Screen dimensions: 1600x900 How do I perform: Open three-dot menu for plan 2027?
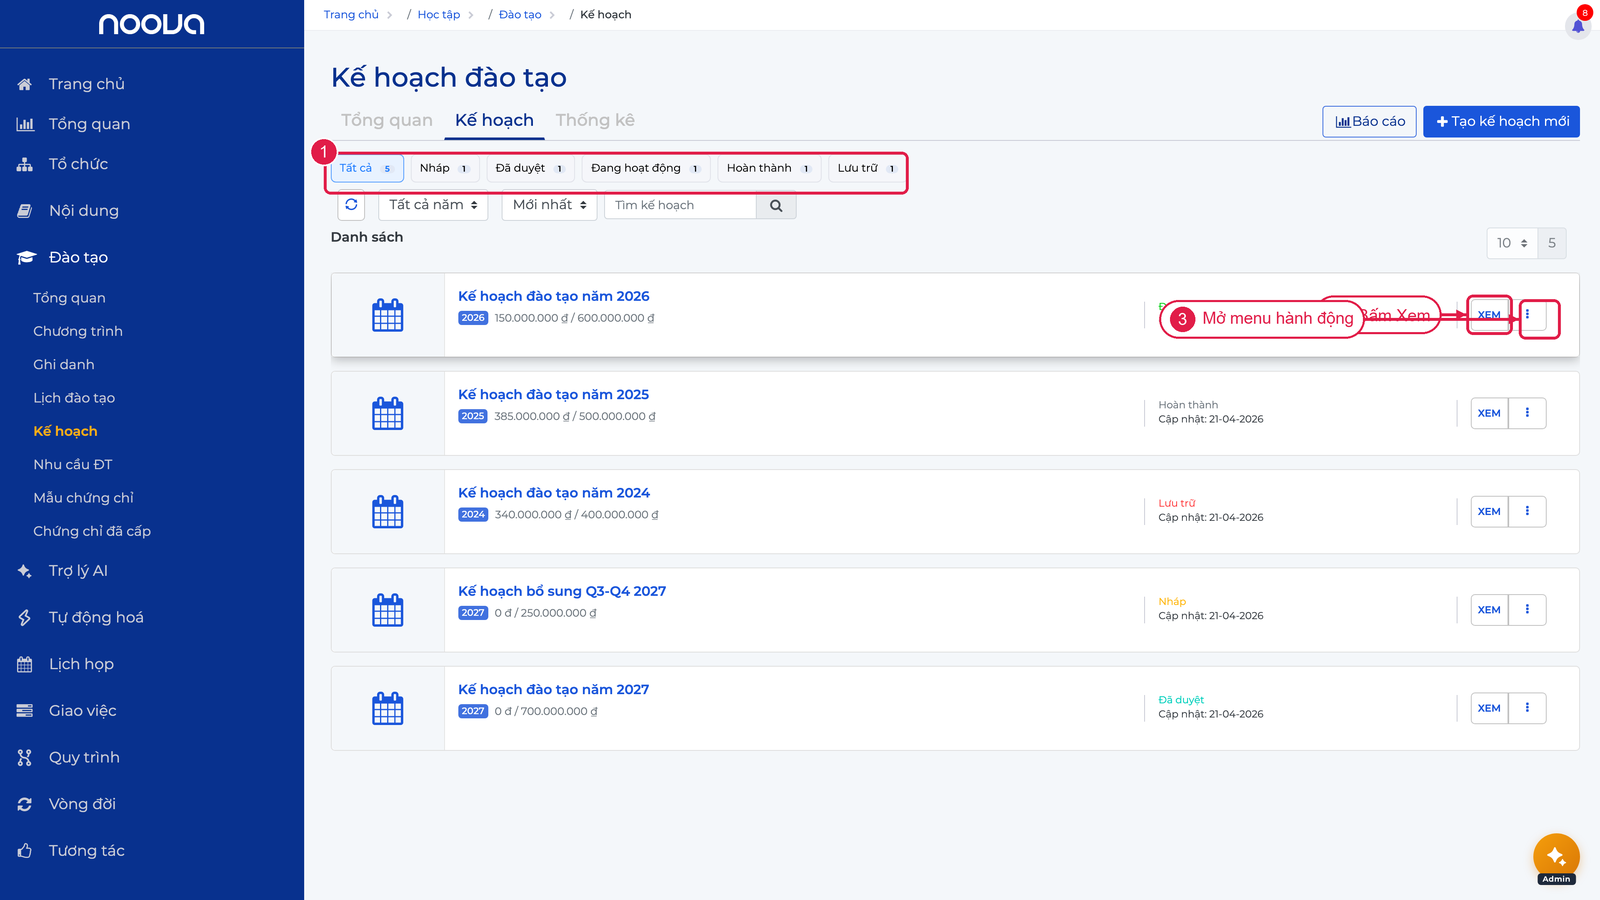pyautogui.click(x=1527, y=708)
